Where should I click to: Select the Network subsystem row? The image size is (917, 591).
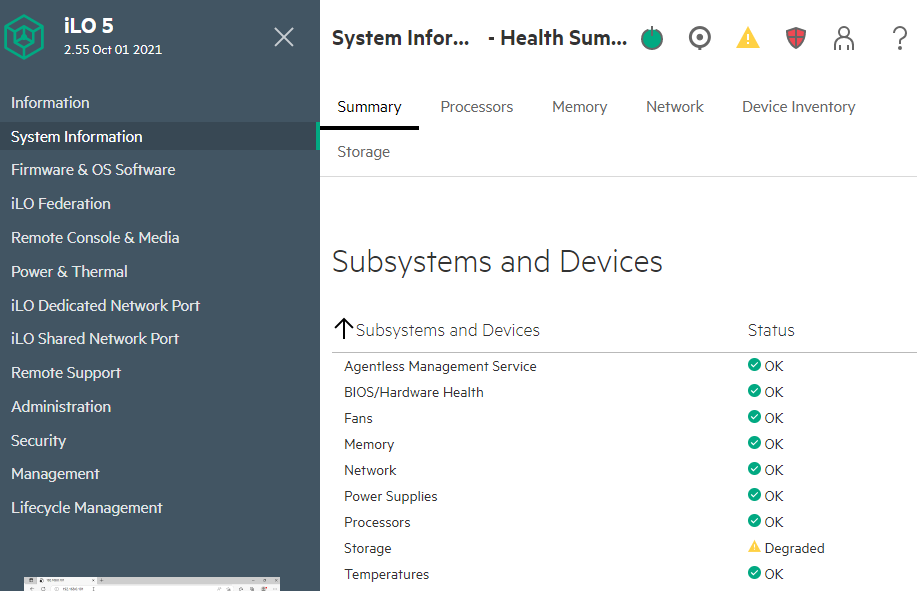pos(370,469)
